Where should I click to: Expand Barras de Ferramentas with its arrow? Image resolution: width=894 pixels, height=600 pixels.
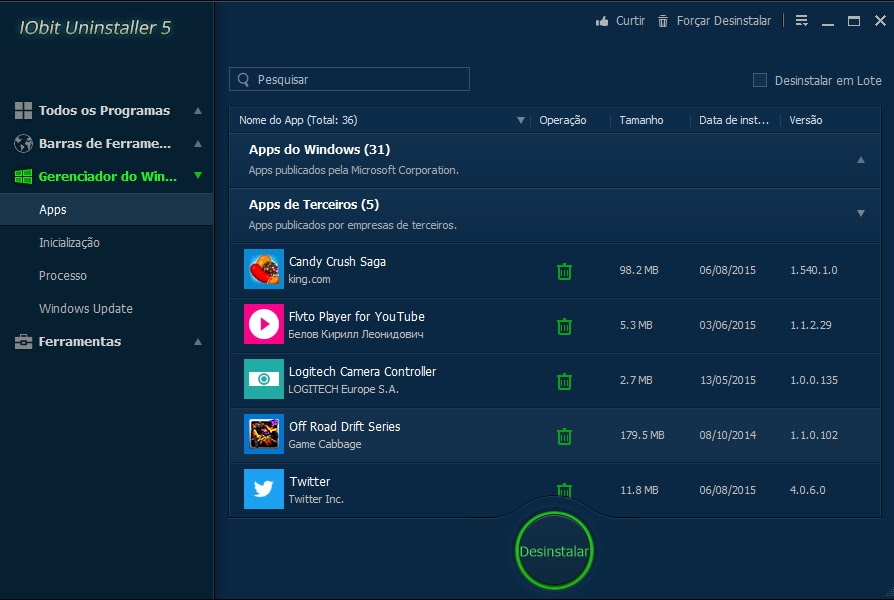click(x=198, y=143)
